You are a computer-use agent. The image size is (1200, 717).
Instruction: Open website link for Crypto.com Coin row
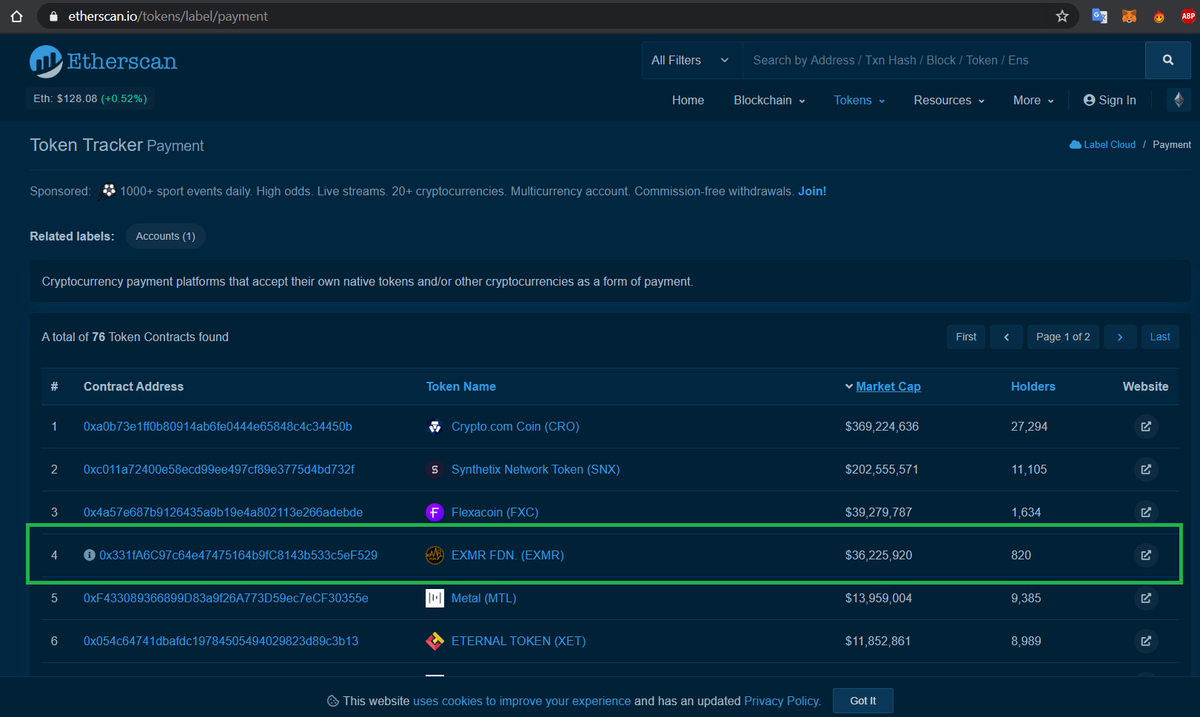click(x=1146, y=427)
